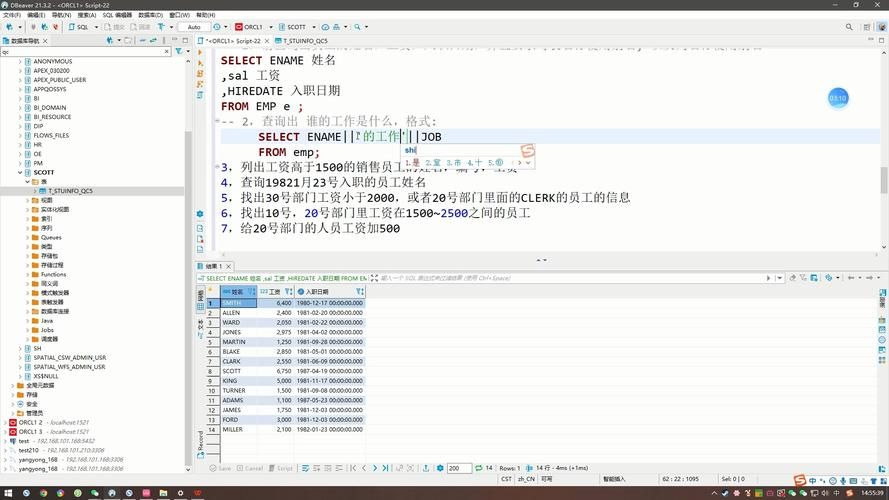Go to the first result row
Screen dimensions: 889x500
click(353, 468)
